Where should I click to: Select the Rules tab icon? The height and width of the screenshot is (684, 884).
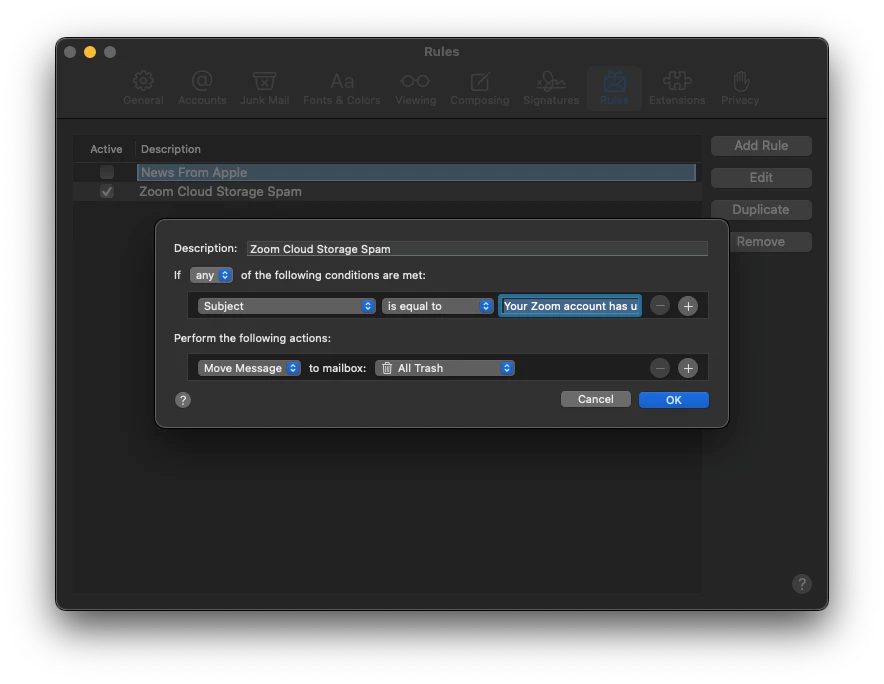pyautogui.click(x=614, y=88)
